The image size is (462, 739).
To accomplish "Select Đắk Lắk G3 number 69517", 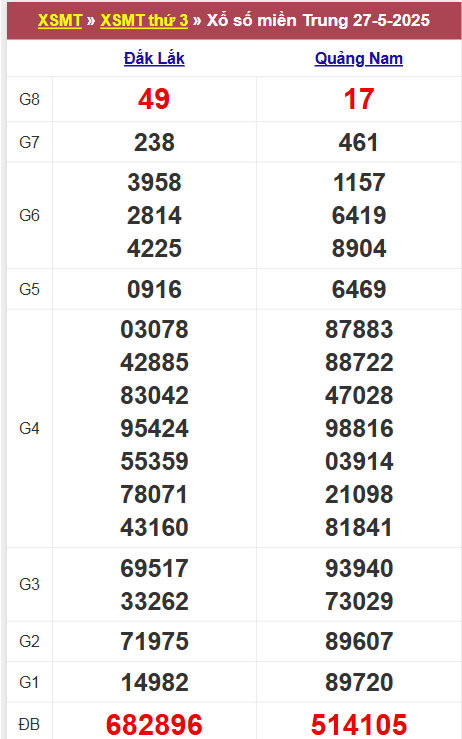I will (x=154, y=568).
